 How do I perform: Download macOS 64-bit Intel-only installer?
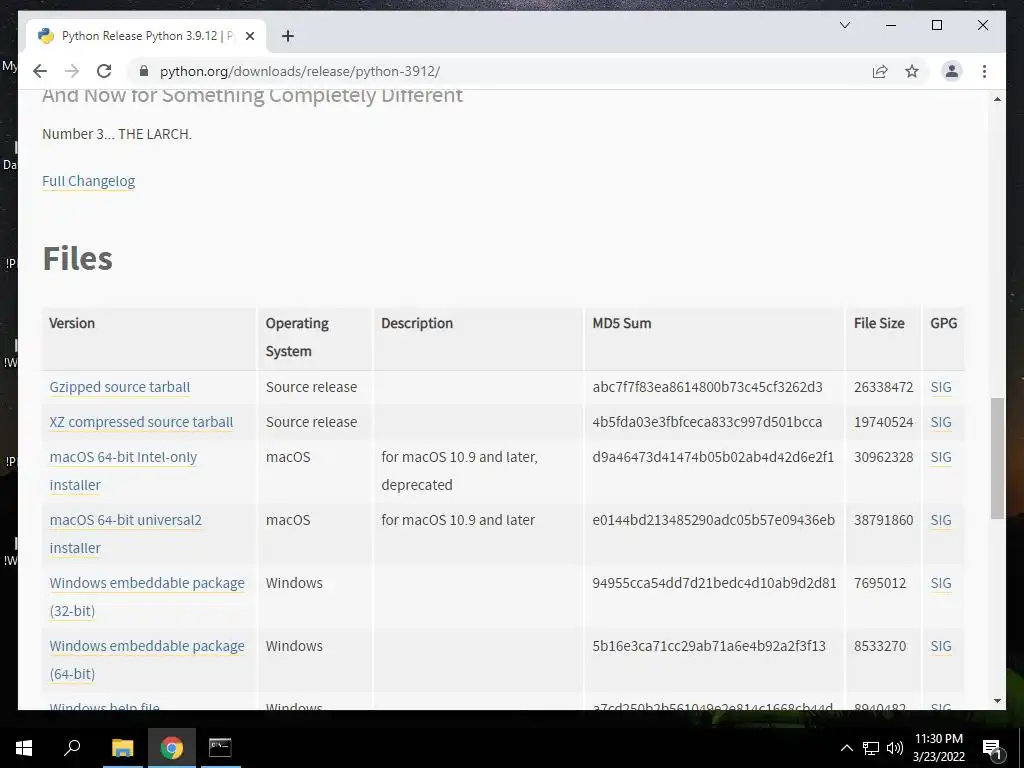coord(123,471)
